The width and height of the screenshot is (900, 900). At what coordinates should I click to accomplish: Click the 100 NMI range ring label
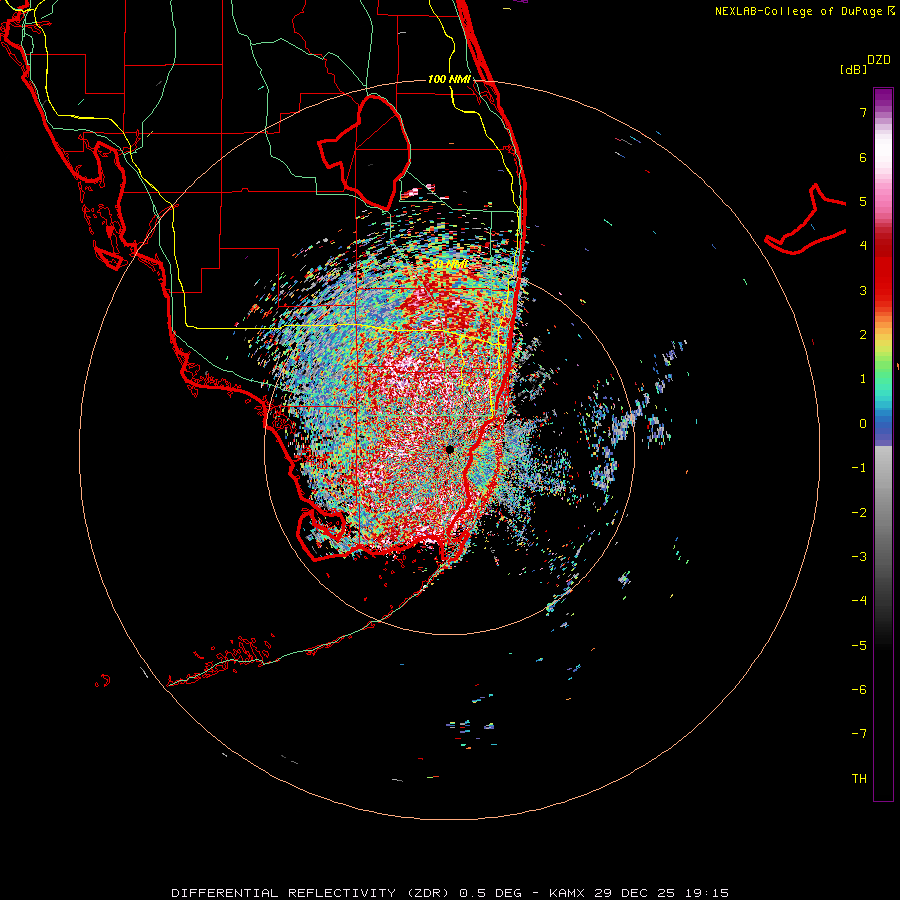[x=449, y=79]
